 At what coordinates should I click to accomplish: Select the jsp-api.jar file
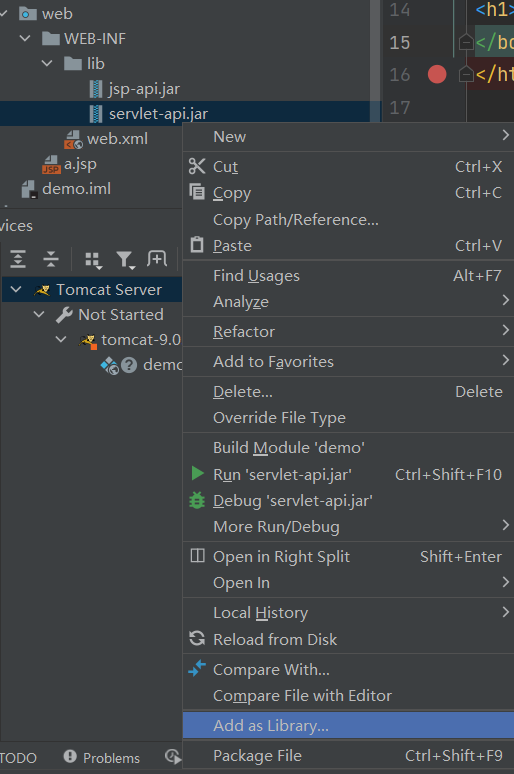144,89
